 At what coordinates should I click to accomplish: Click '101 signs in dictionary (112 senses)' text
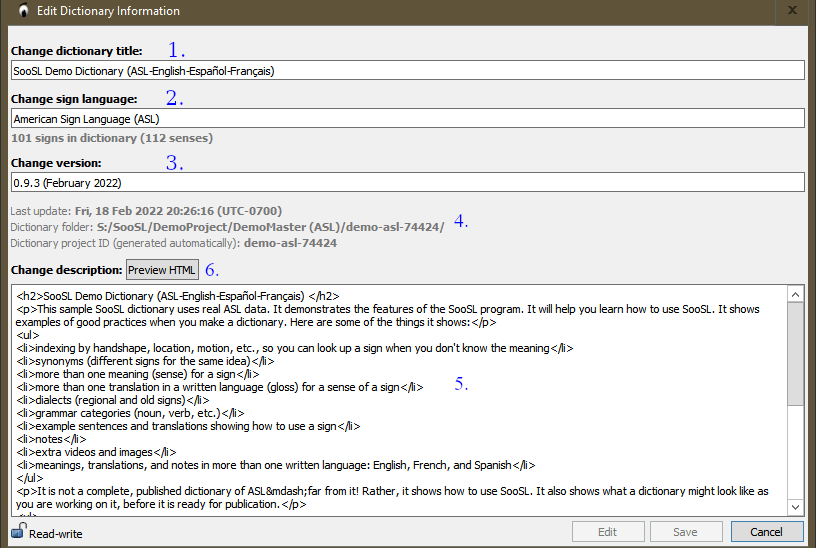112,138
